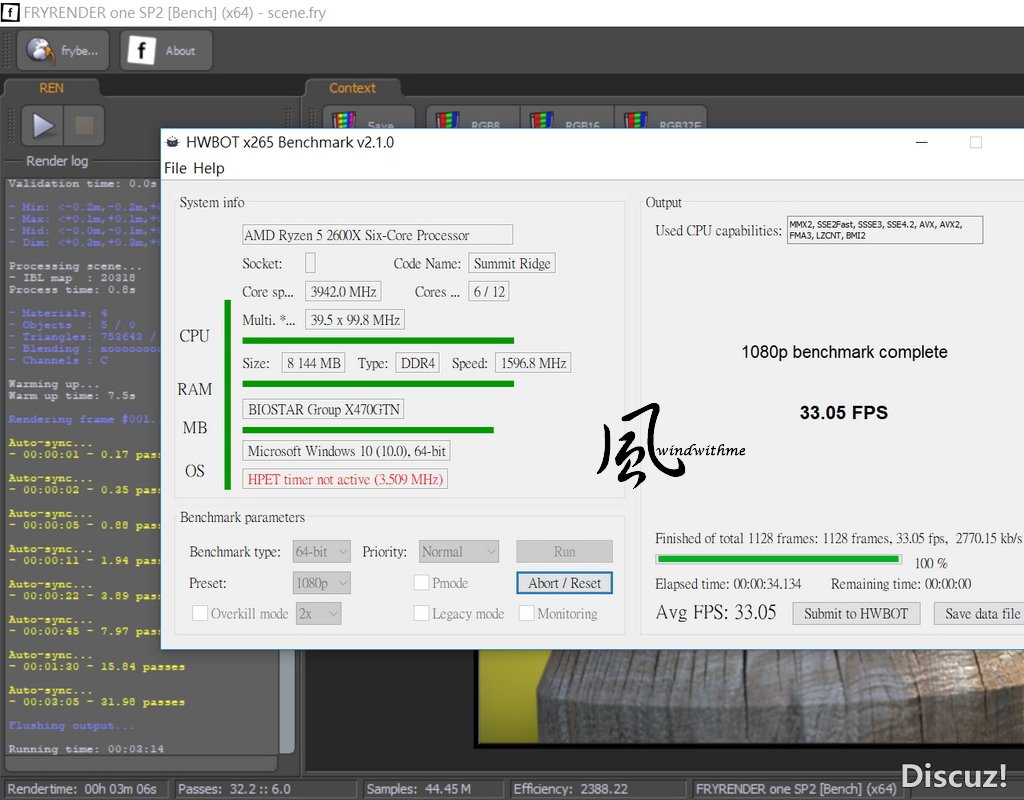This screenshot has height=800, width=1024.
Task: Click 'FRYRENDER one SP2 [Bench] (x64)' in status bar
Action: tap(795, 789)
